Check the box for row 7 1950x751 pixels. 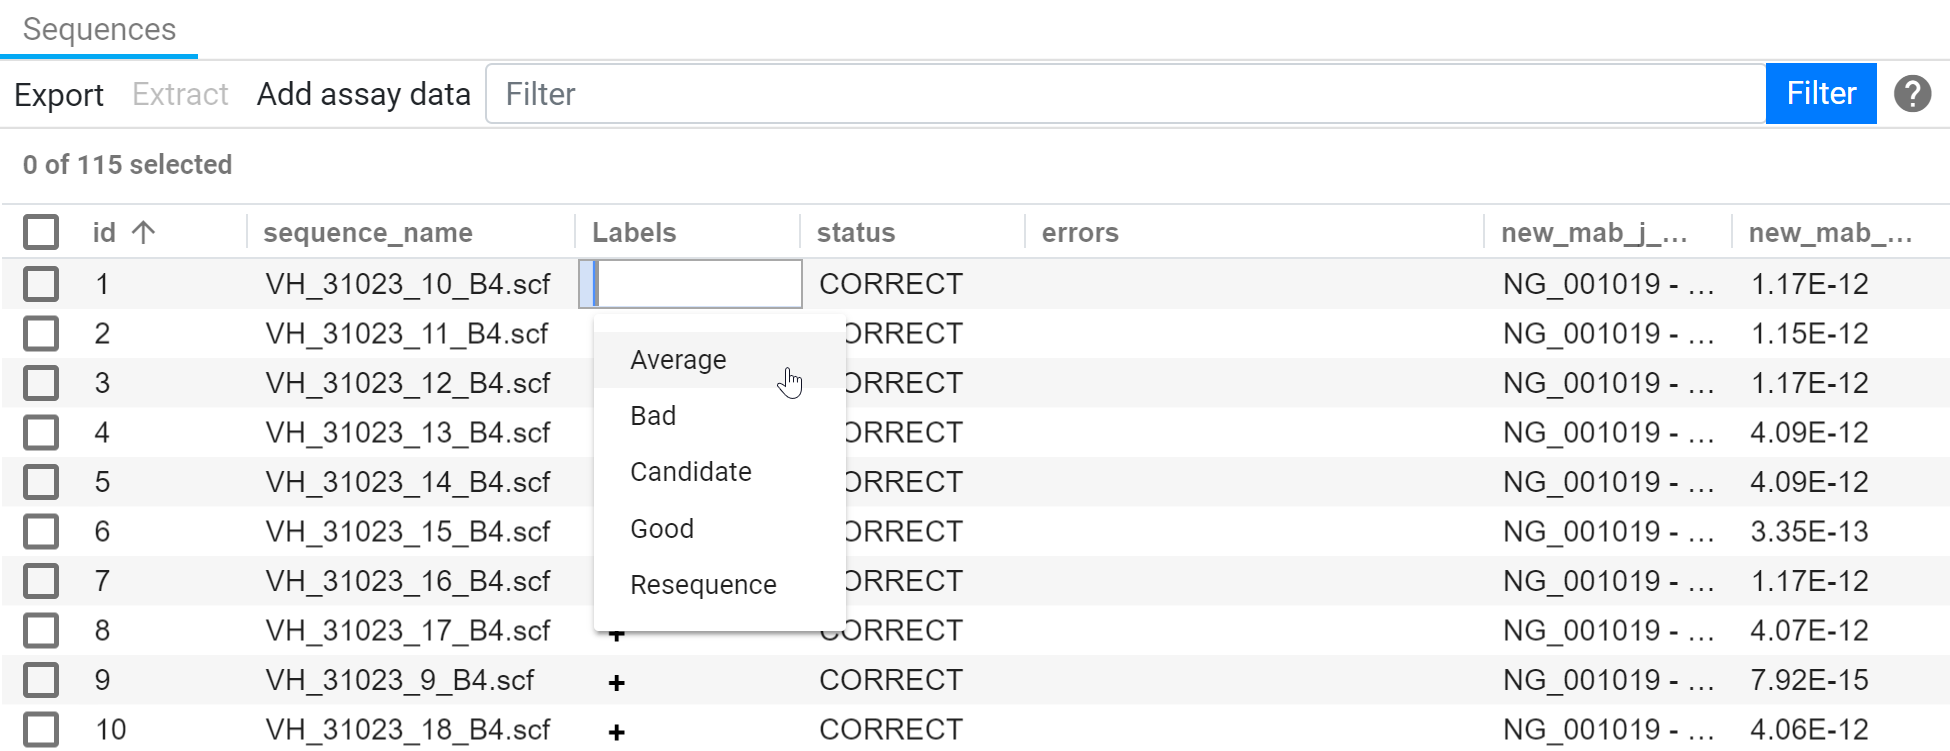[x=41, y=581]
